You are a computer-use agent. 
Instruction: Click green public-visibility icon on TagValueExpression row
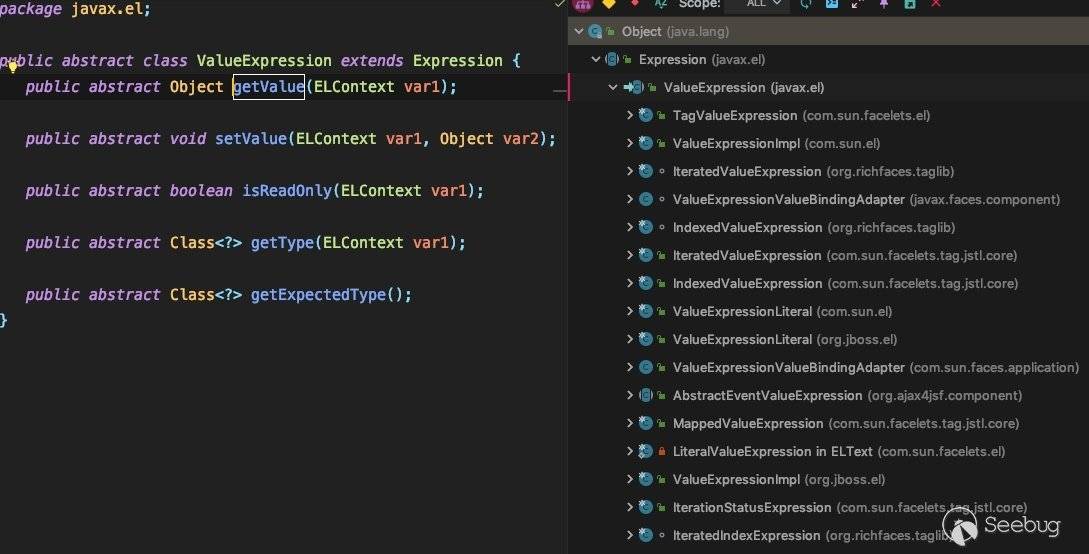(662, 115)
